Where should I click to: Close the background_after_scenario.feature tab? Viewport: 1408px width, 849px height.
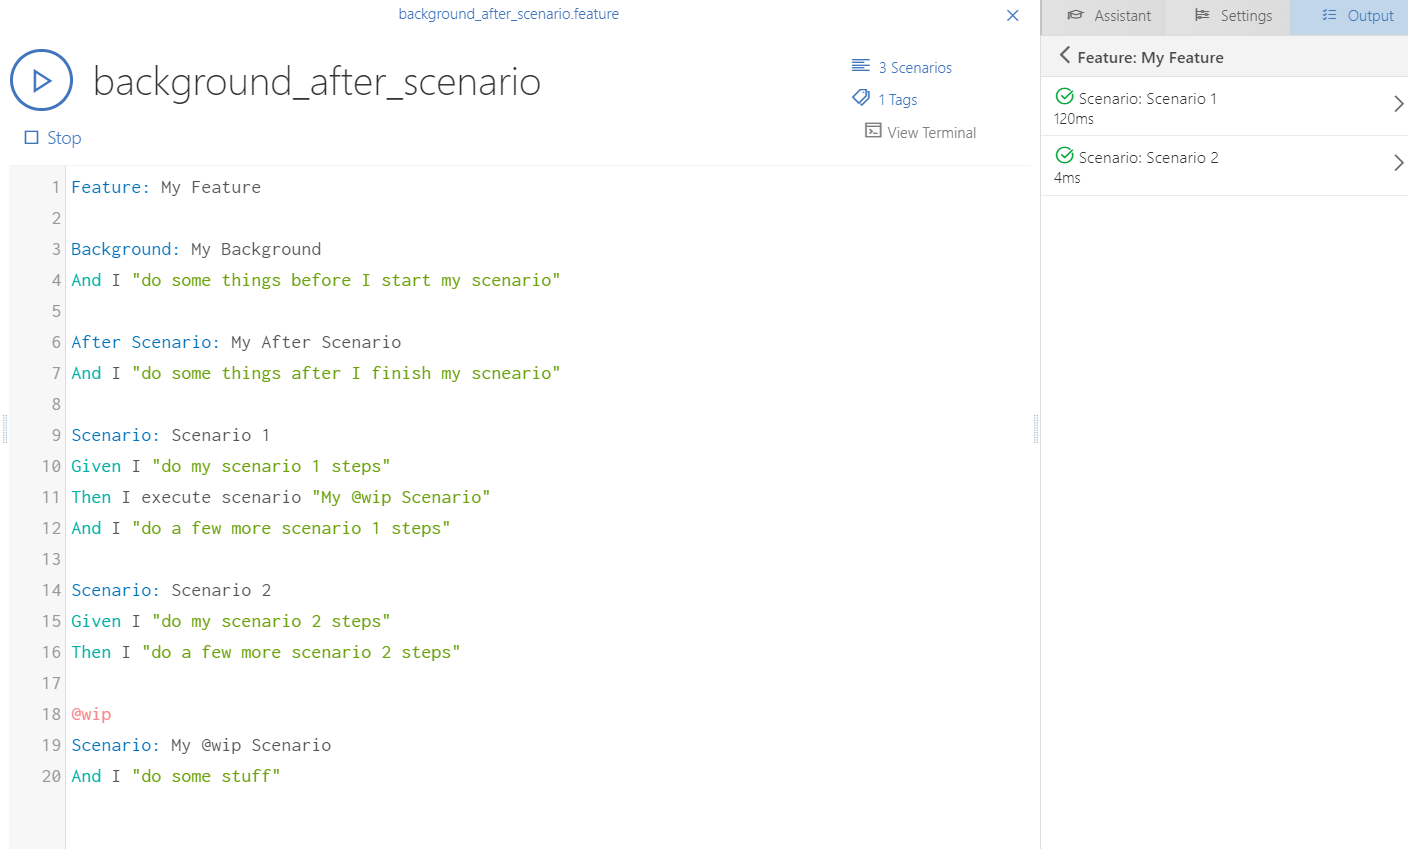1013,15
